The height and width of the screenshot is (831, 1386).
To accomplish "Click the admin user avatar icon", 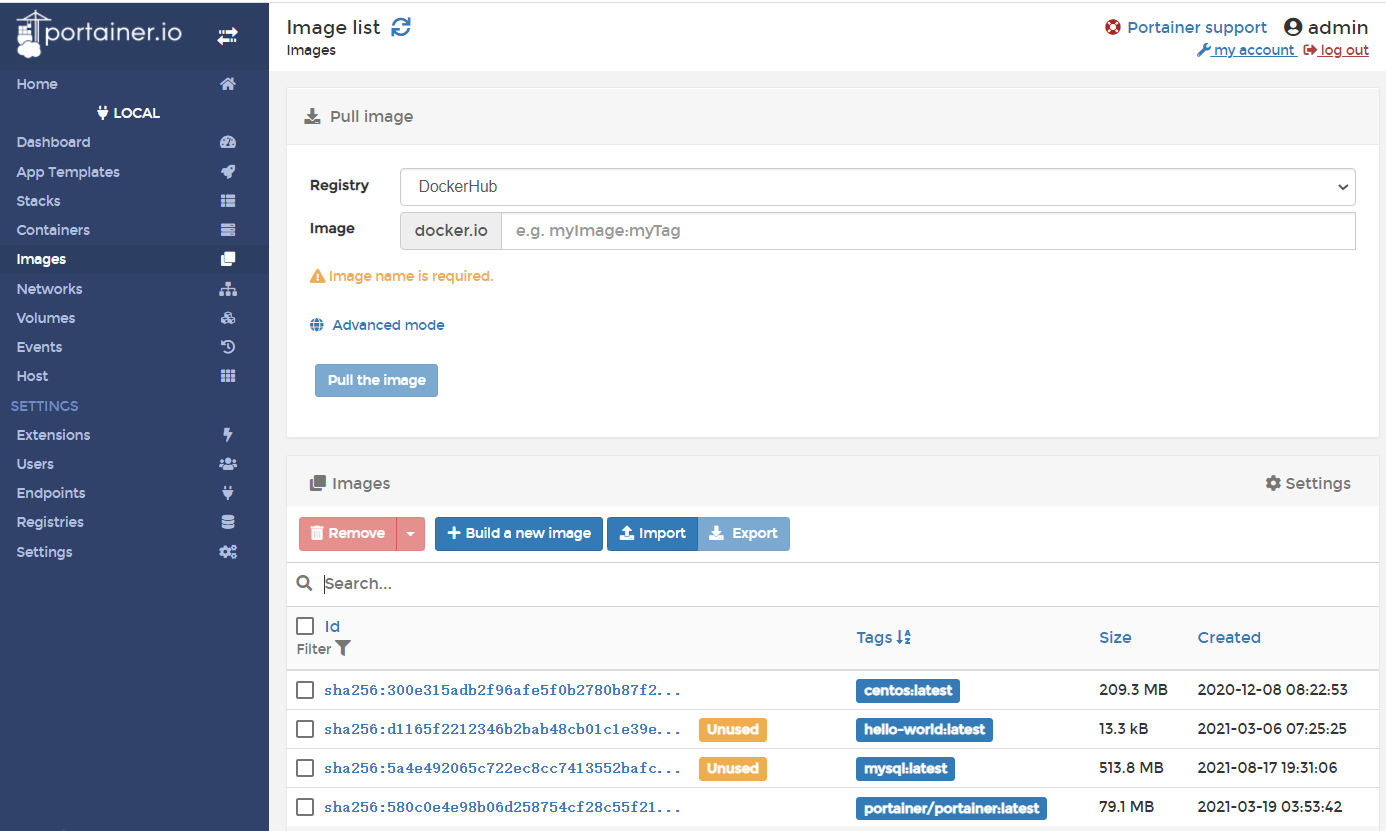I will click(1293, 27).
